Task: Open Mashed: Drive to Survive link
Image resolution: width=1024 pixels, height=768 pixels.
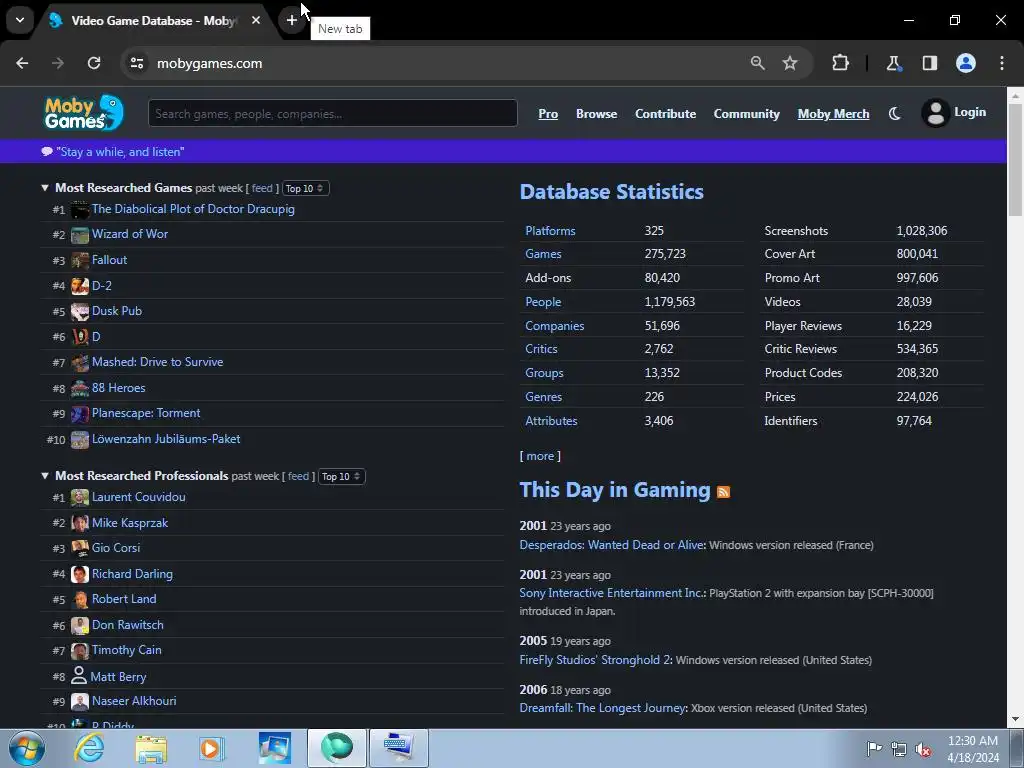Action: click(157, 362)
